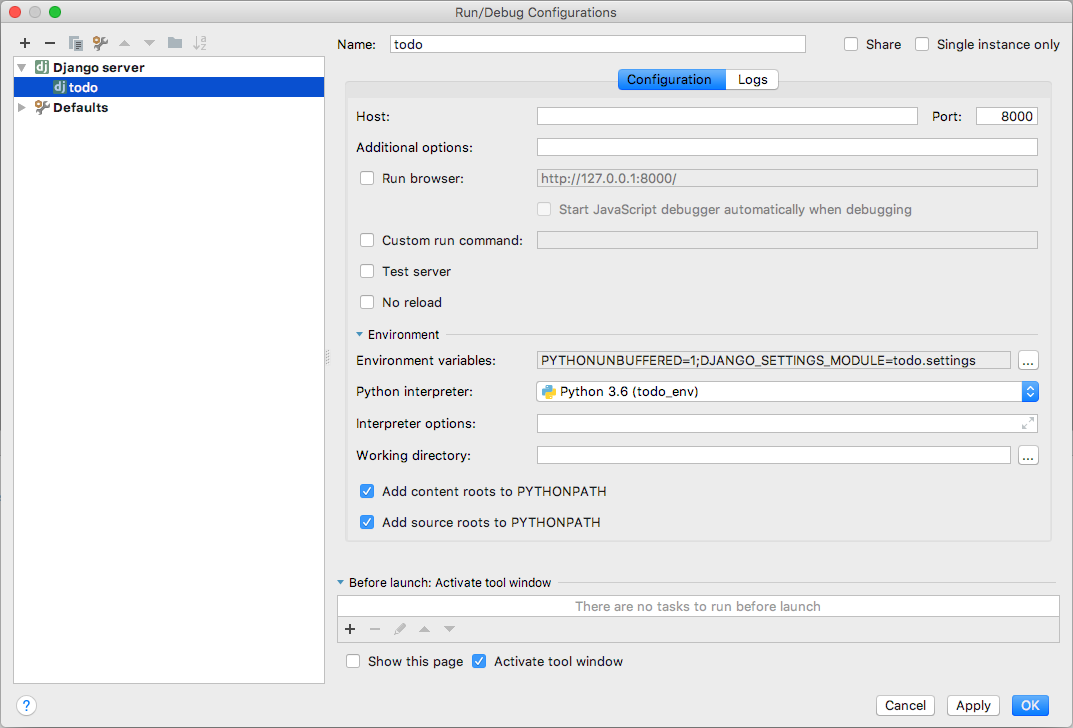This screenshot has height=728, width=1073.
Task: Select Django server tree node
Action: (169, 67)
